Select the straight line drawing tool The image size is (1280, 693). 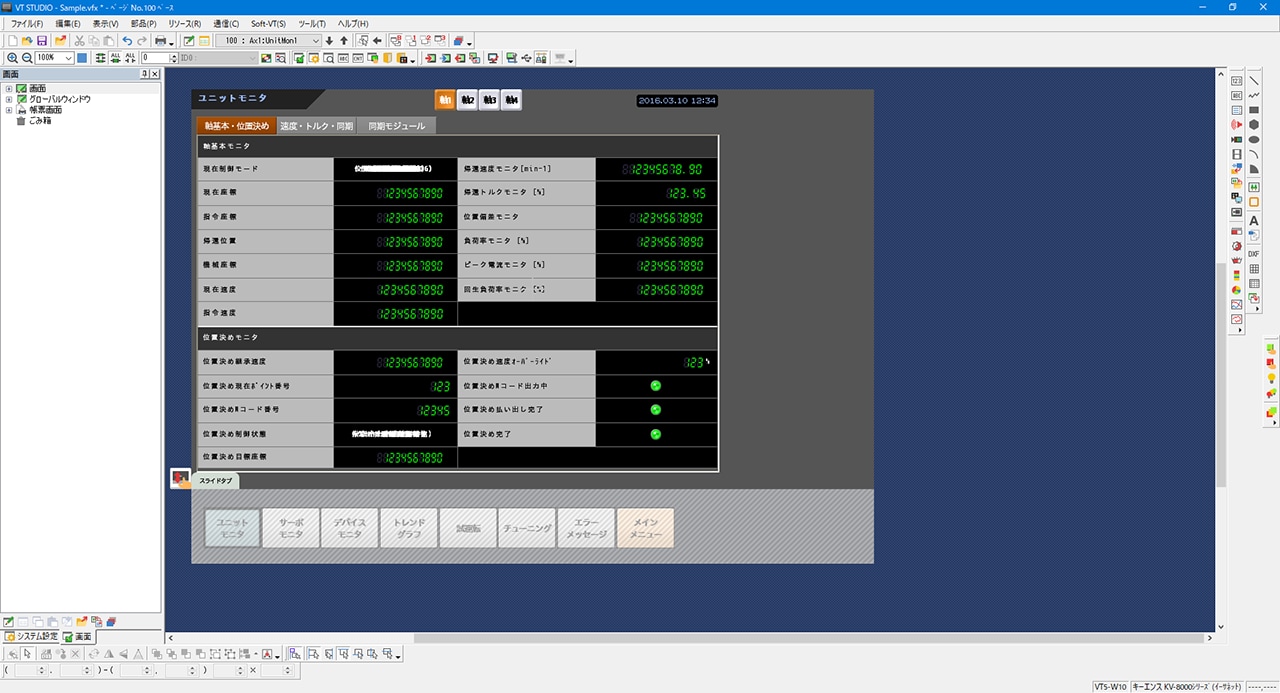click(x=1253, y=80)
